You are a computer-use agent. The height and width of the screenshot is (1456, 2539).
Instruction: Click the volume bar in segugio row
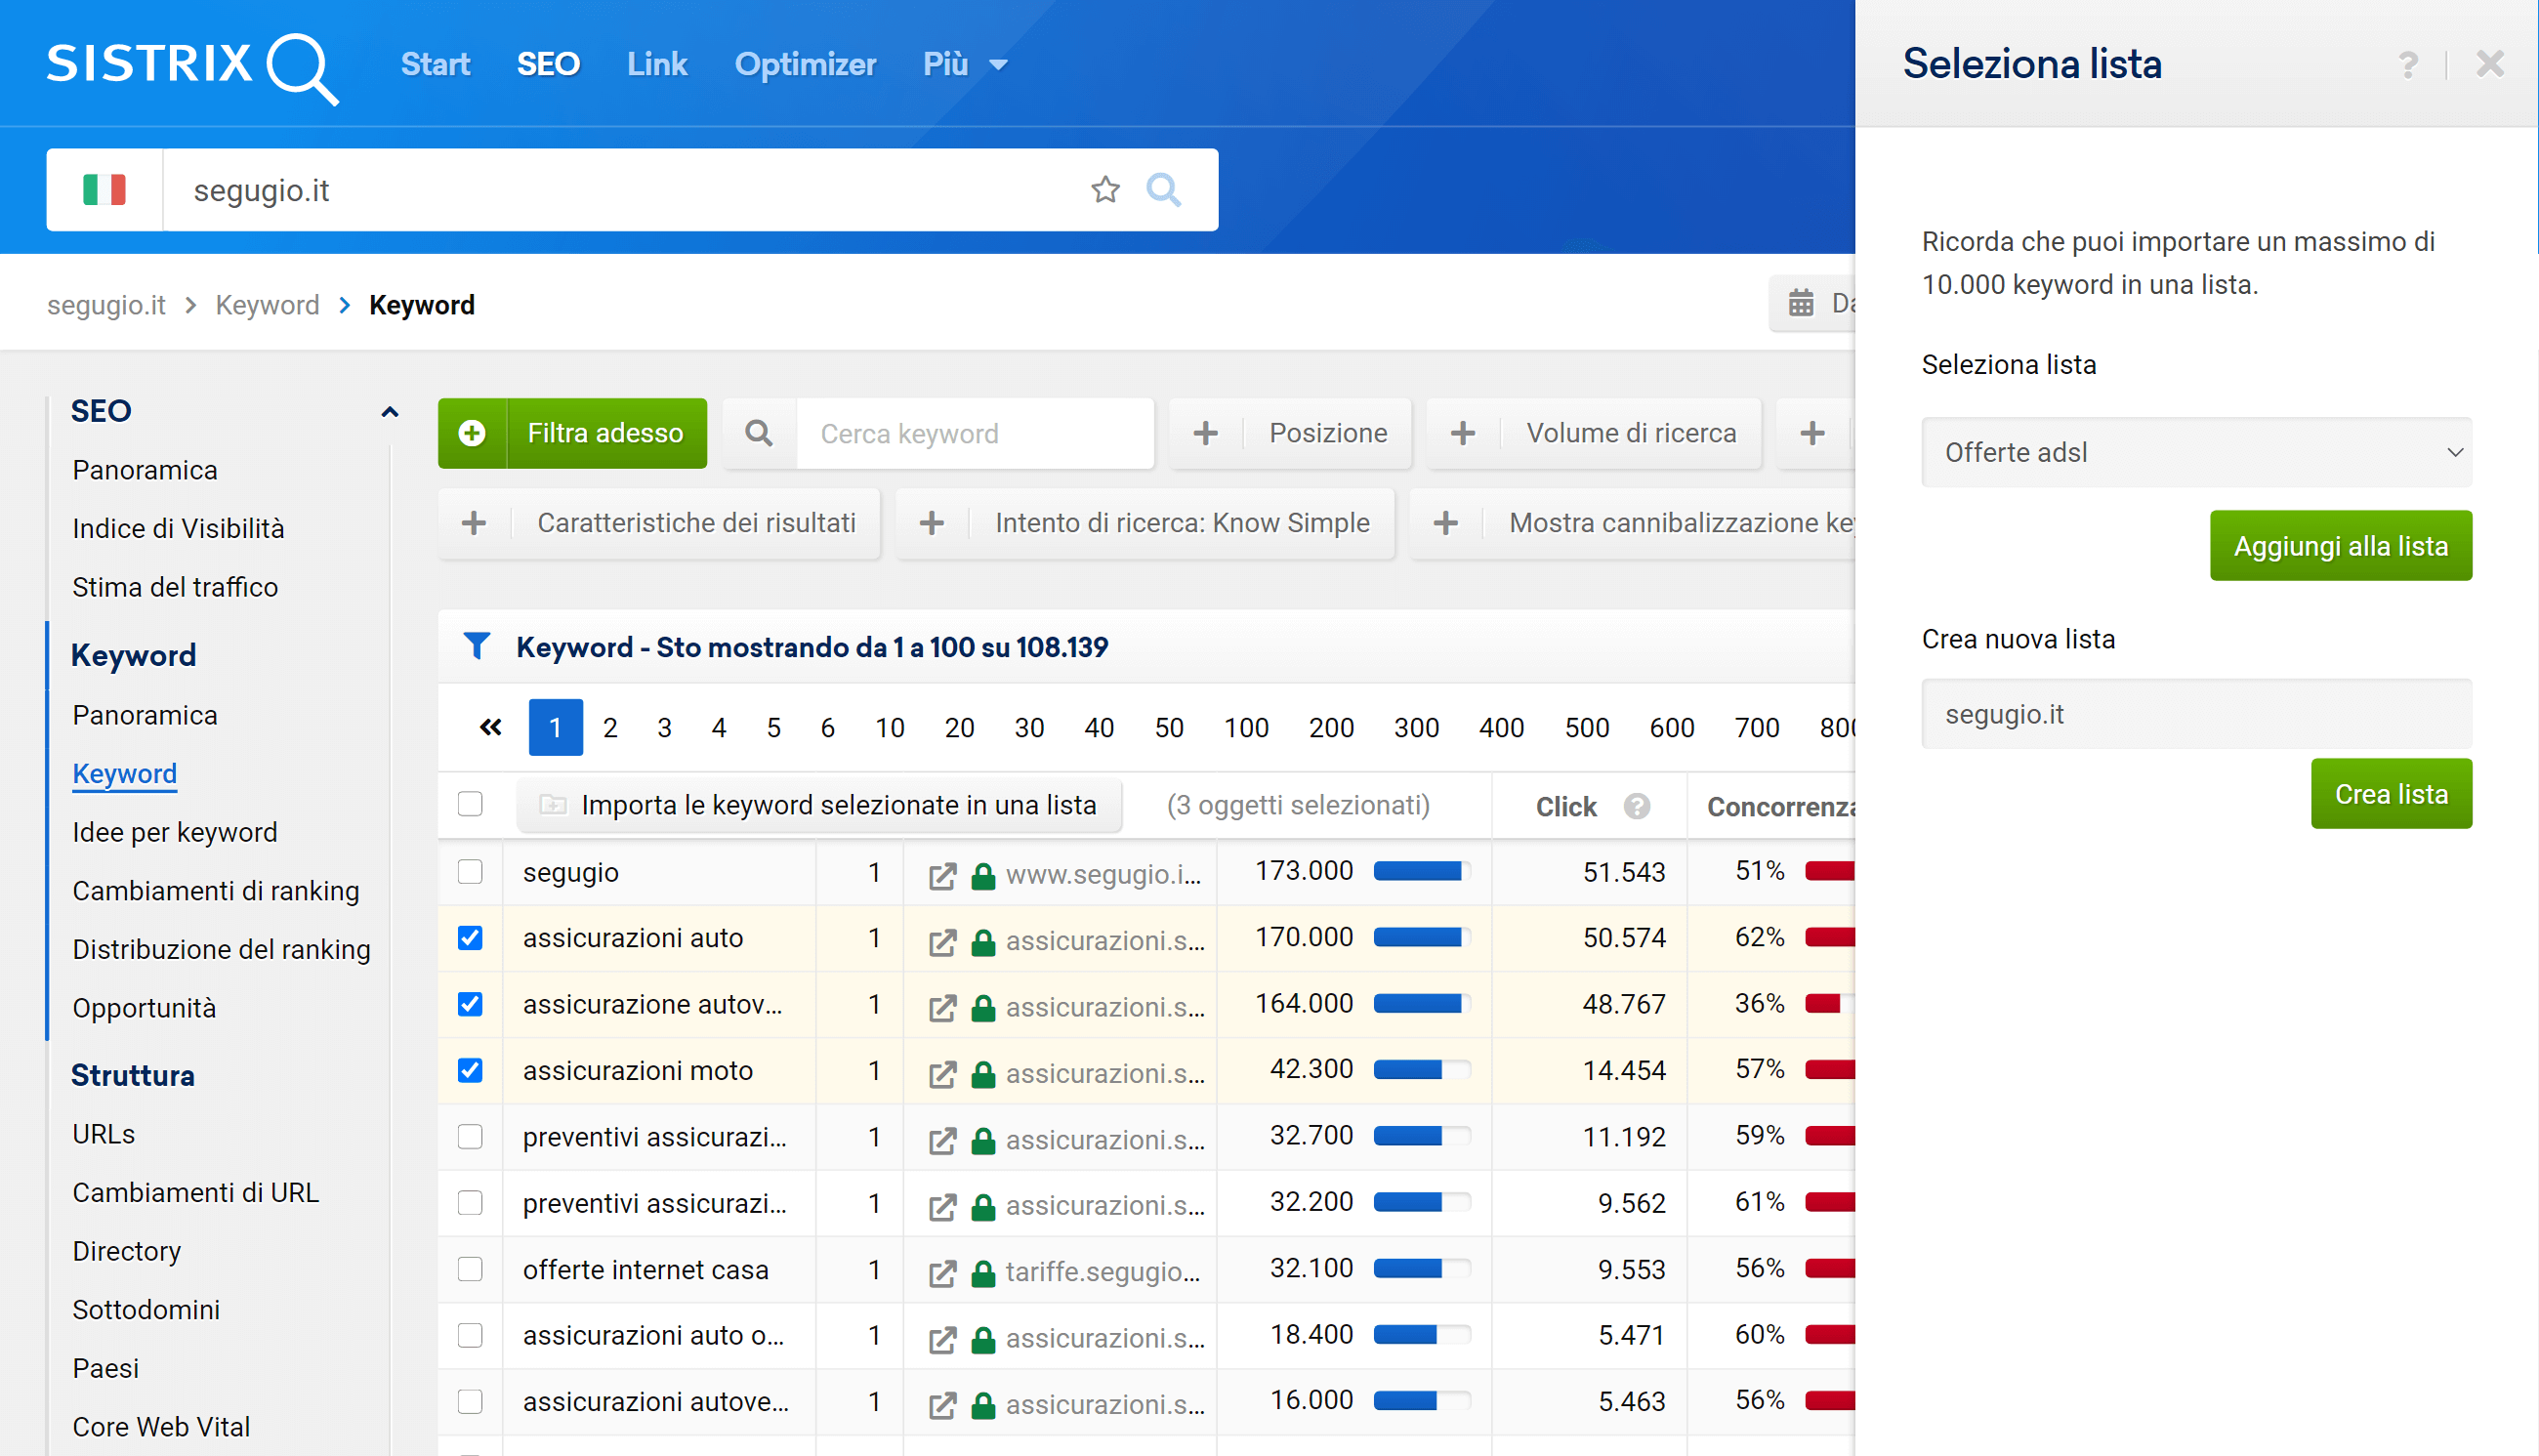coord(1421,871)
